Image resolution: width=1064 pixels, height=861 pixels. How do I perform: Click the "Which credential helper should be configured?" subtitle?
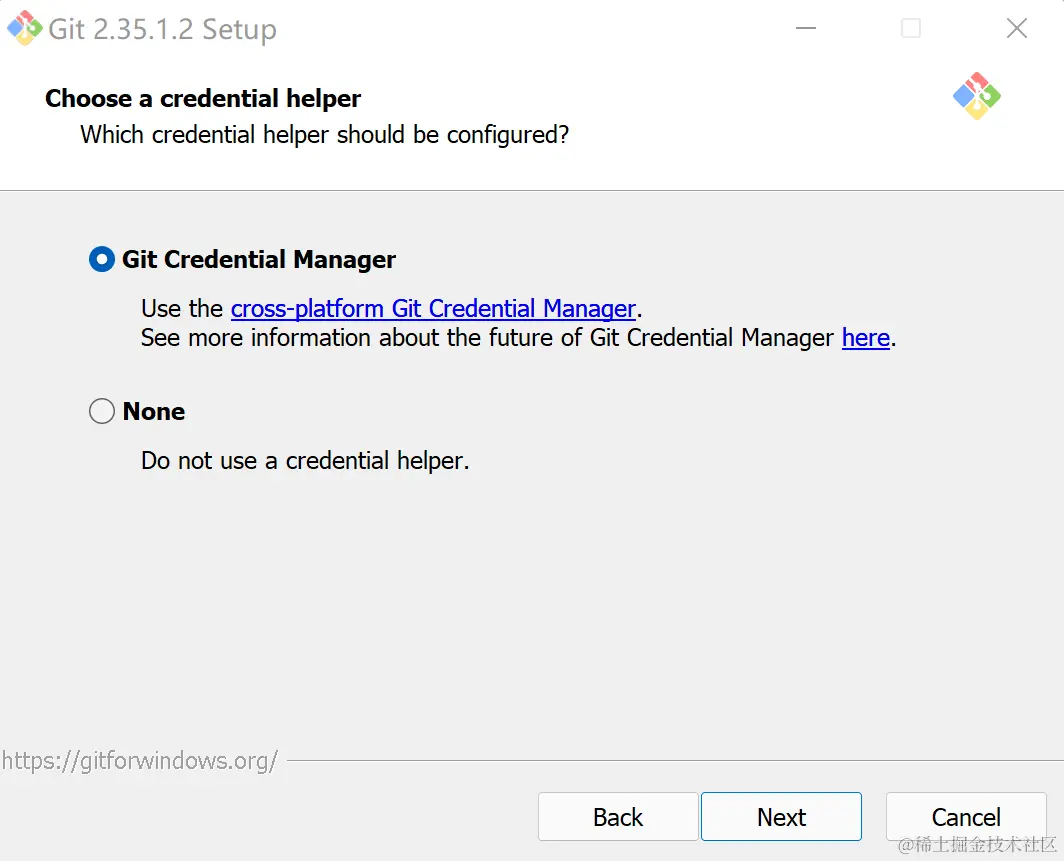[x=324, y=134]
